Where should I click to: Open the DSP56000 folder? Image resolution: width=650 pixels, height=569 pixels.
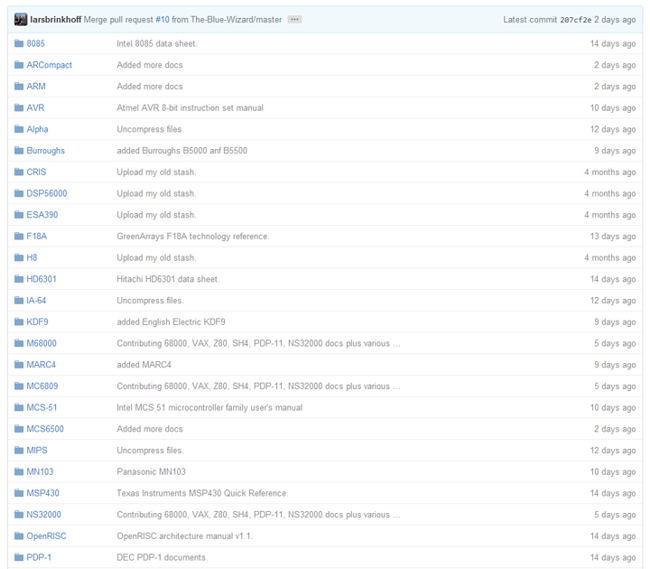(x=47, y=194)
